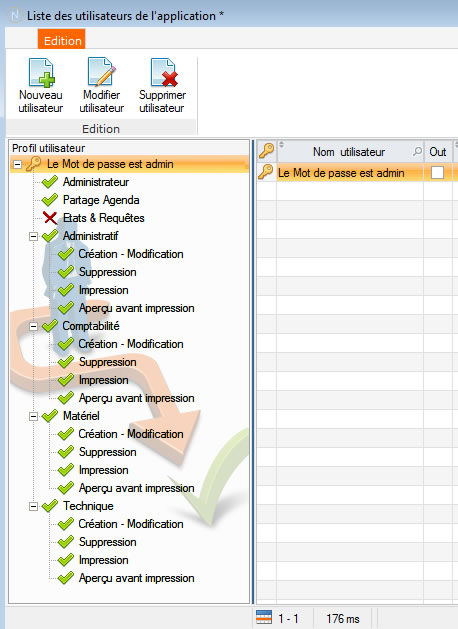Click the red cross beside Etats & Requêtes
The image size is (458, 629).
50,218
